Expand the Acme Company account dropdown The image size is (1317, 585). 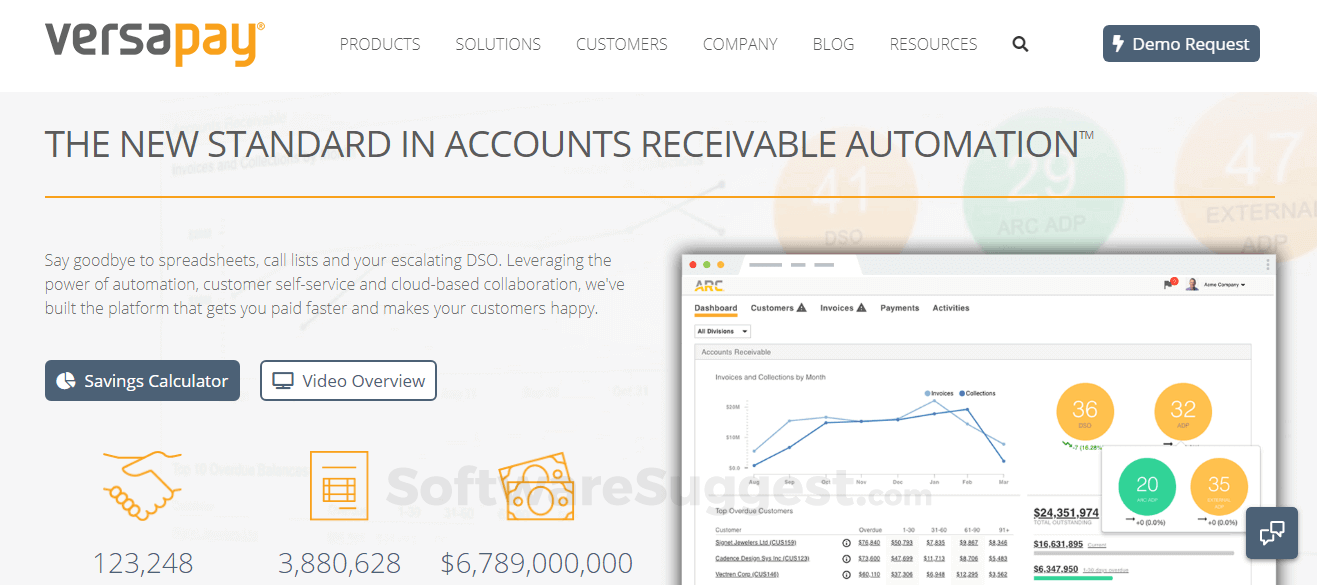[x=1225, y=285]
